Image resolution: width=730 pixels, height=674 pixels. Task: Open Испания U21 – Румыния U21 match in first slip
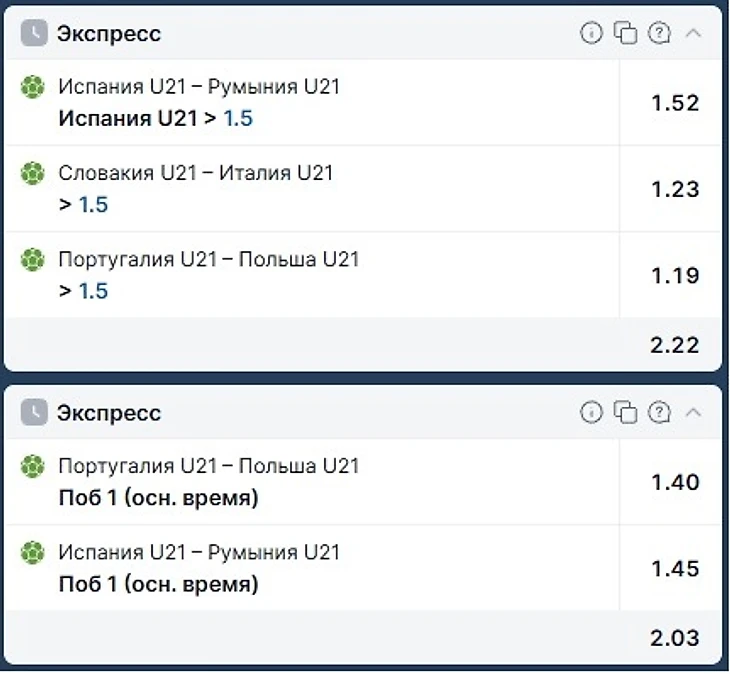click(199, 87)
